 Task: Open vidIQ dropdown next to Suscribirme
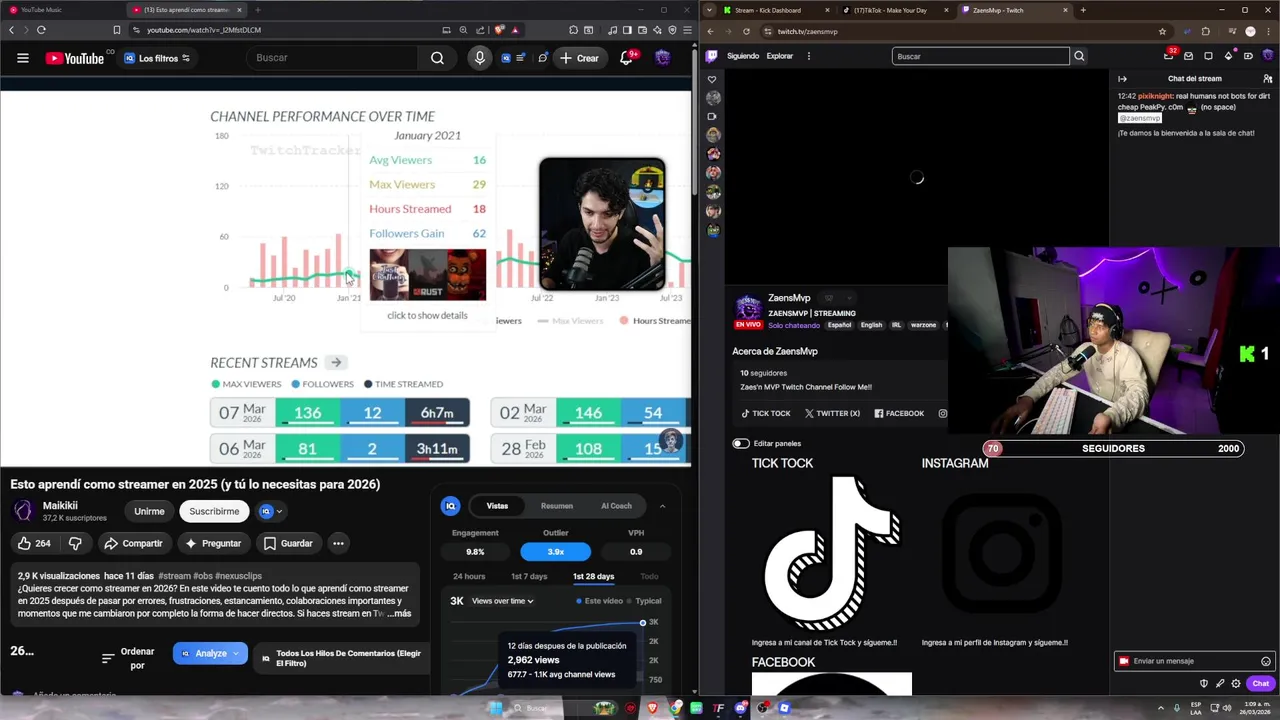point(271,511)
